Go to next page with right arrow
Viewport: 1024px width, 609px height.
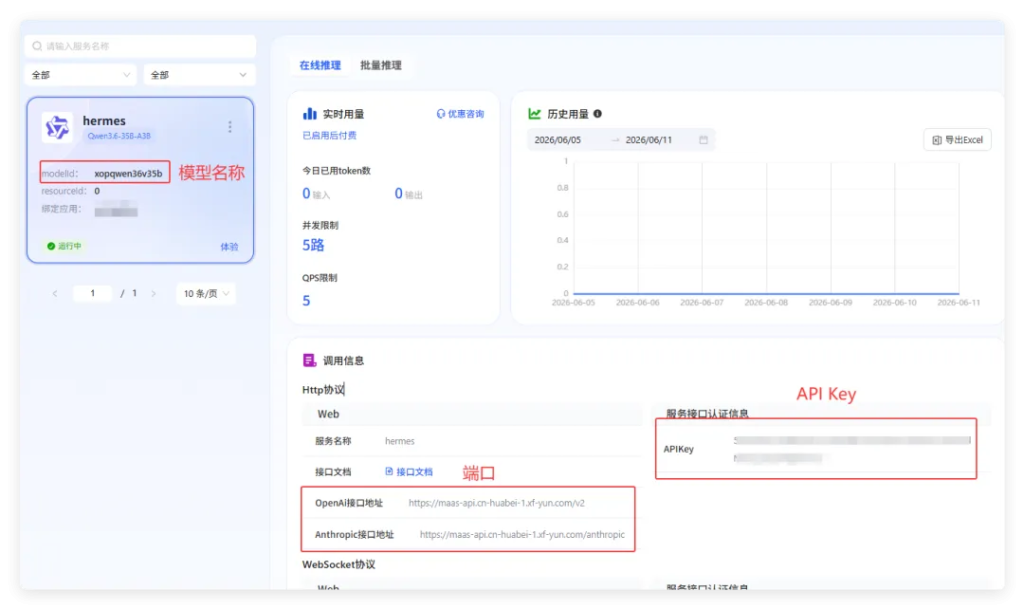[x=153, y=294]
